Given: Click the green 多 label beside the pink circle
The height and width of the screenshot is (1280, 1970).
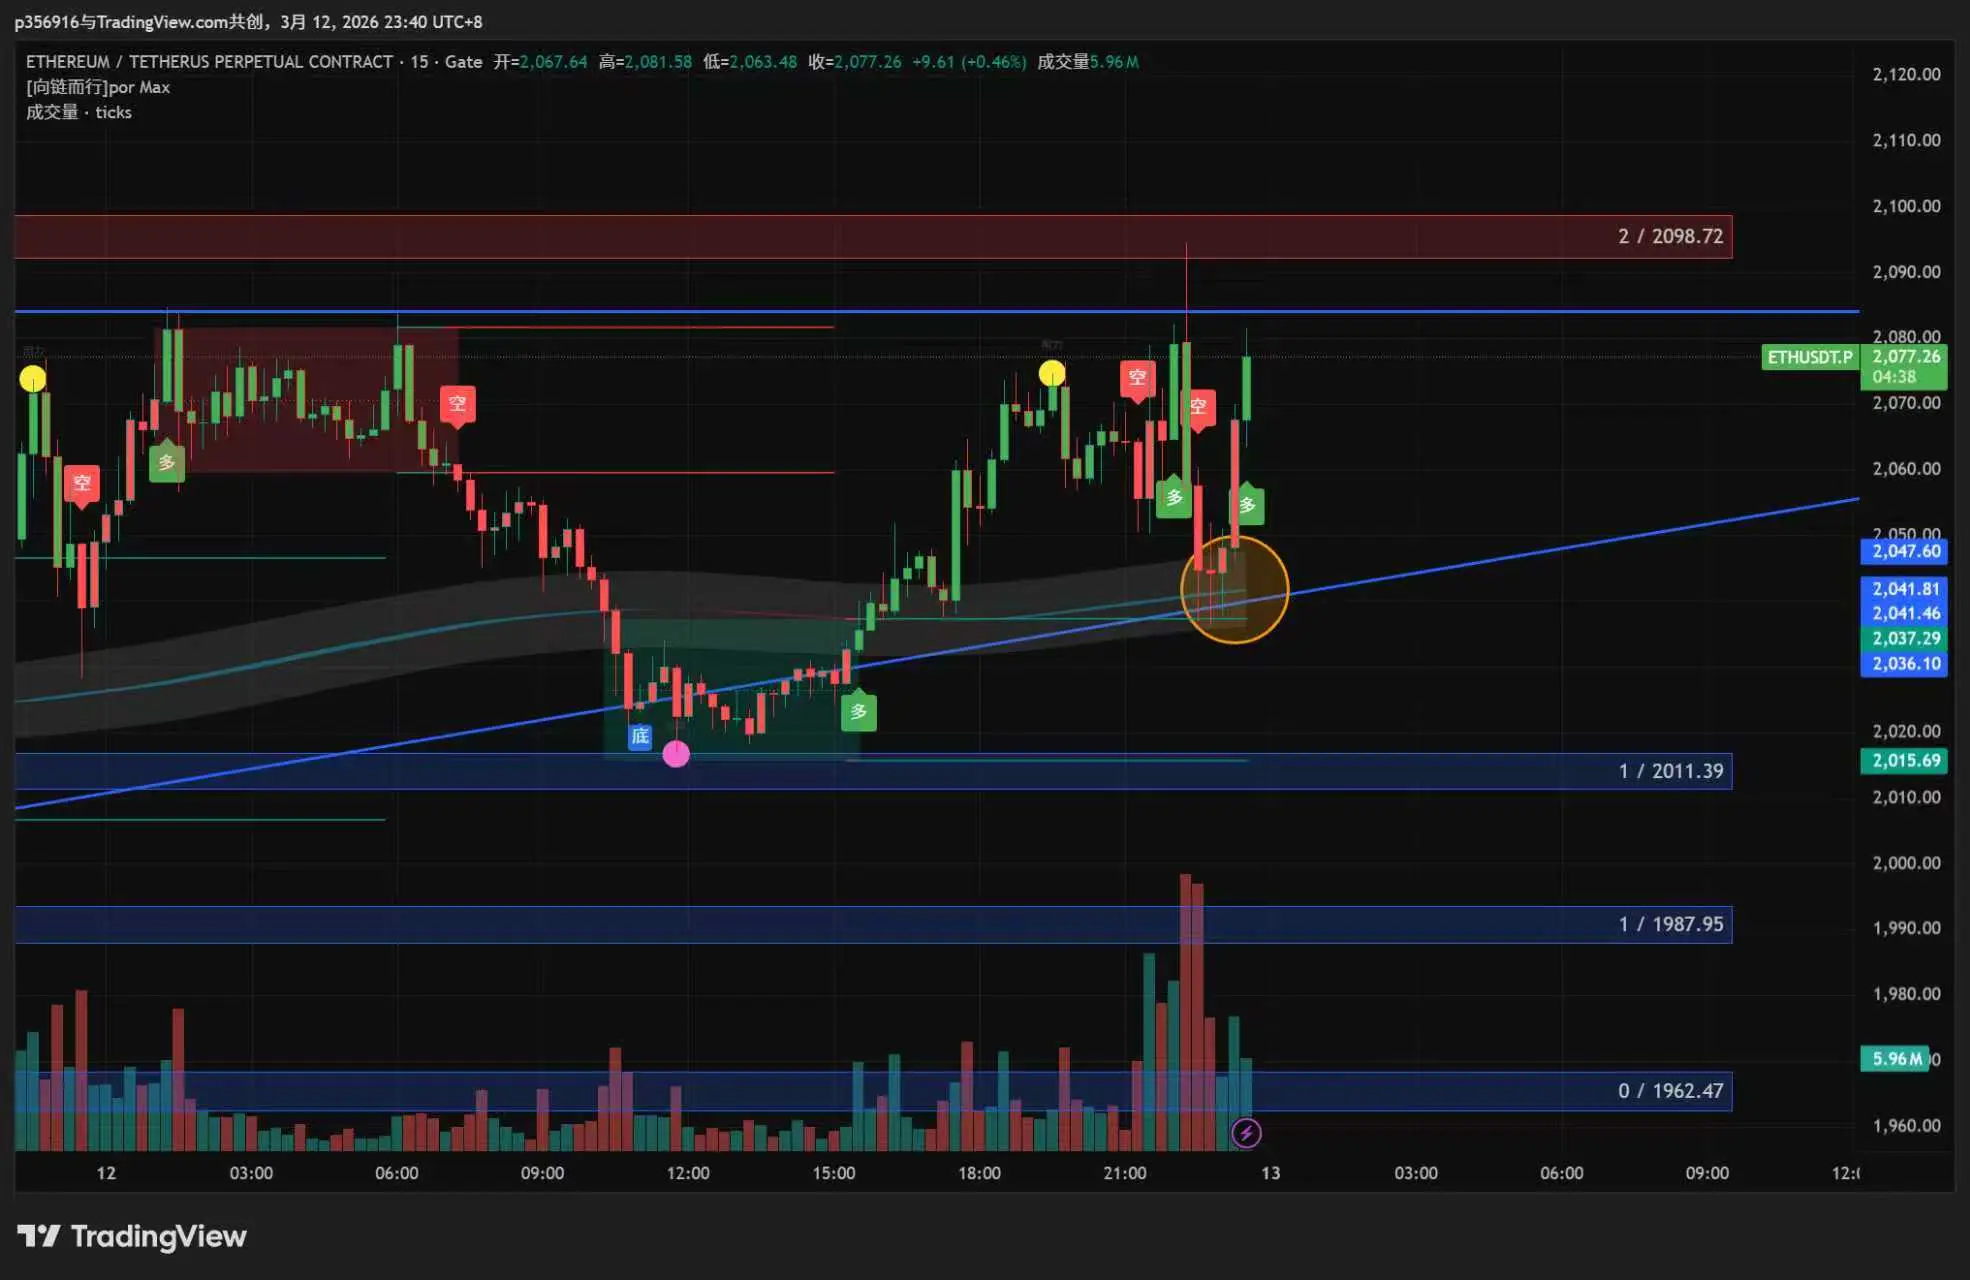Looking at the screenshot, I should click(858, 712).
